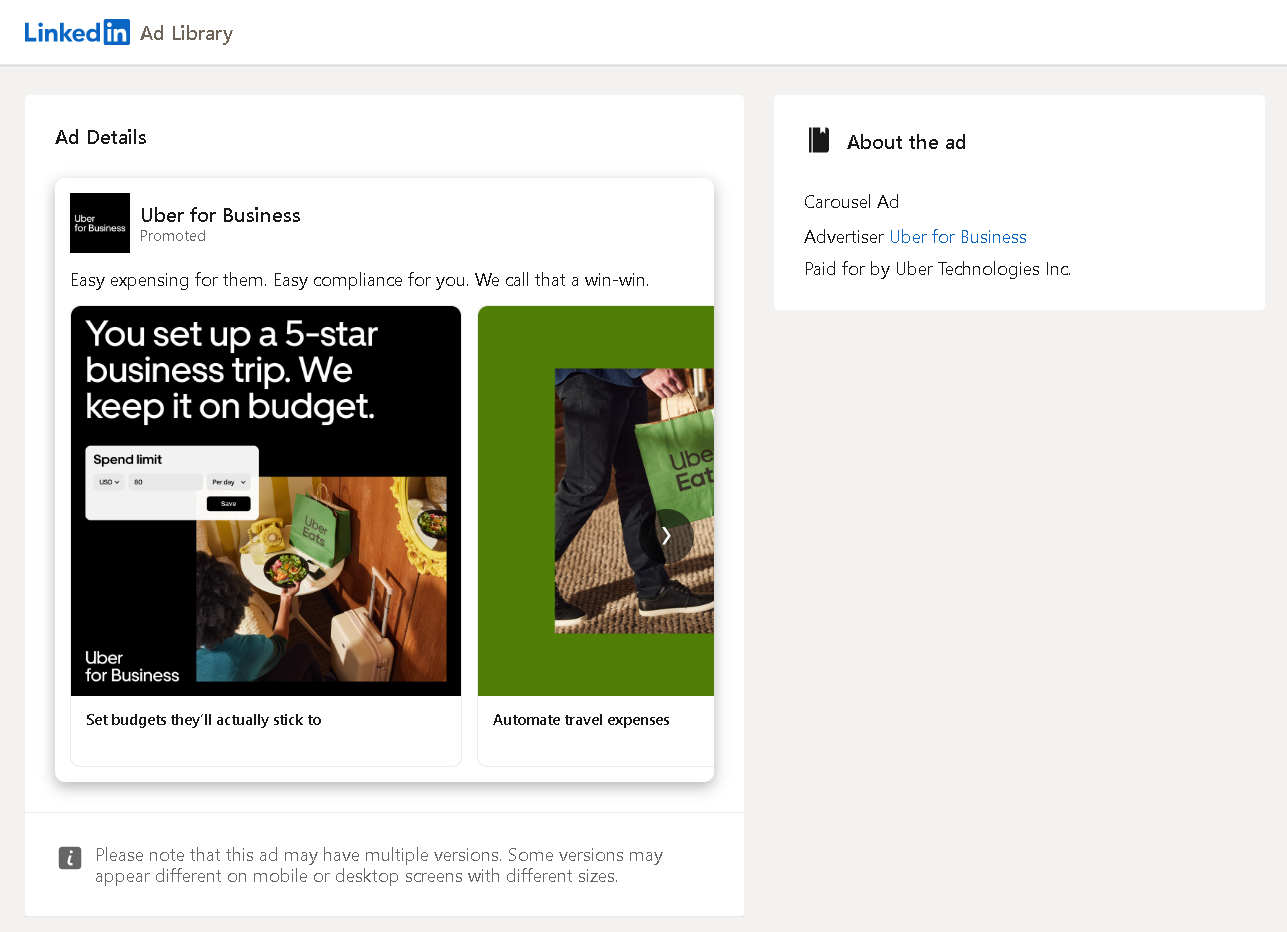Click the "Promoted" label under the advertiser
The height and width of the screenshot is (932, 1287).
[x=172, y=236]
